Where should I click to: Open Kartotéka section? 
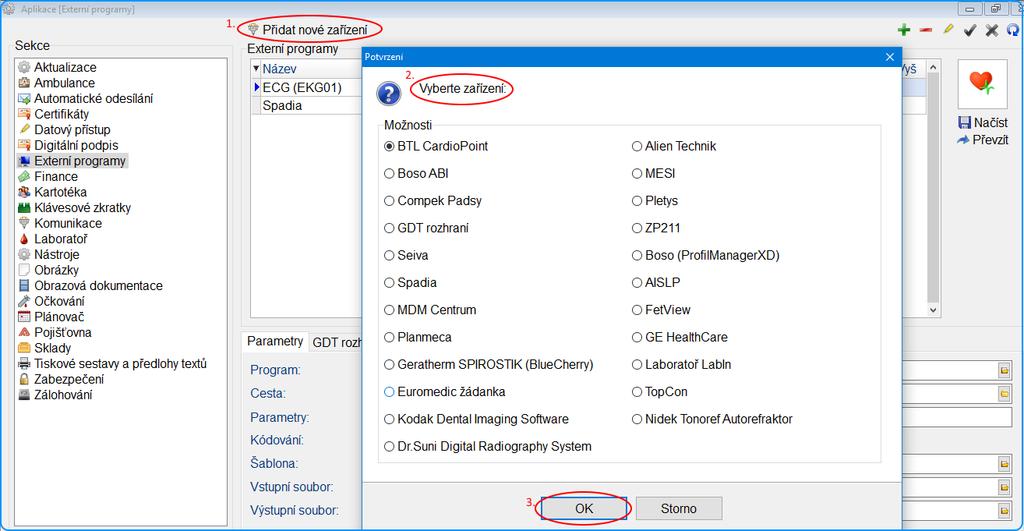(x=52, y=192)
